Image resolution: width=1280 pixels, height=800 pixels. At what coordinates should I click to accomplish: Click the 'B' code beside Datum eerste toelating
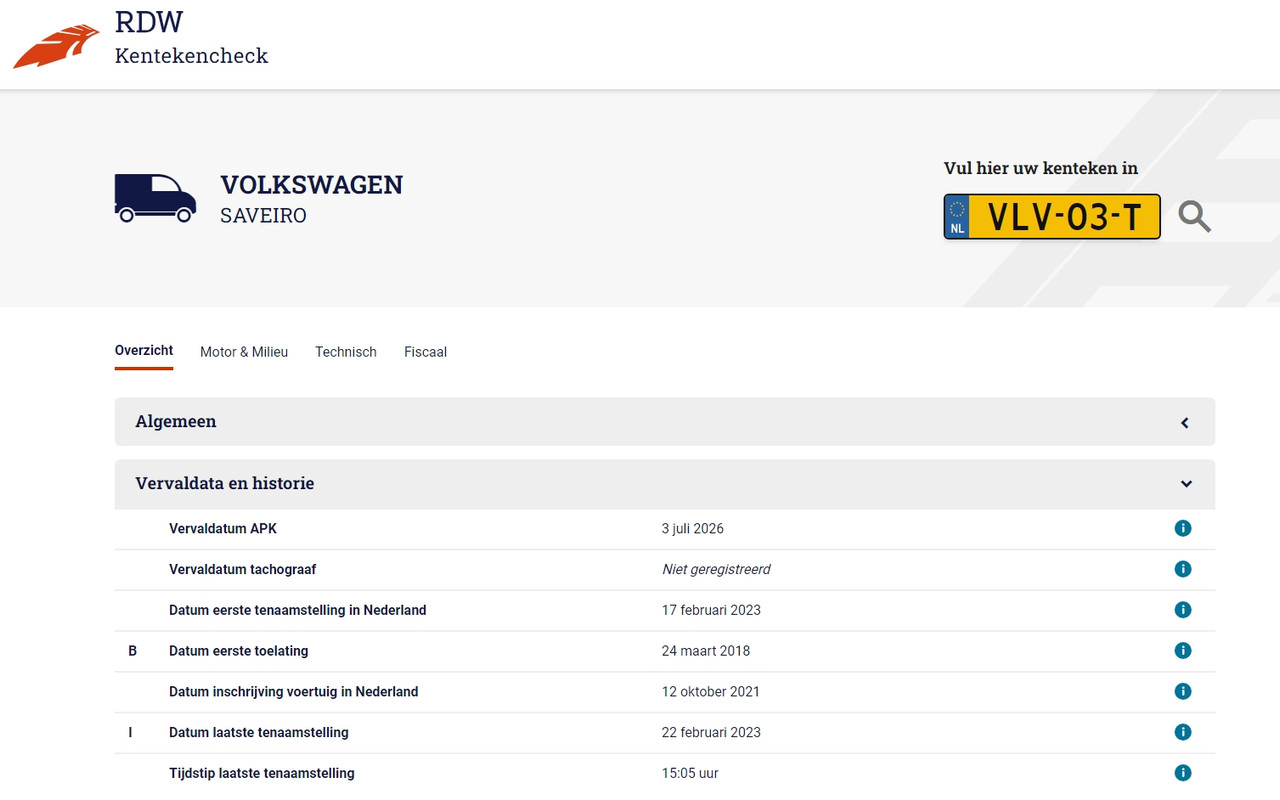133,651
